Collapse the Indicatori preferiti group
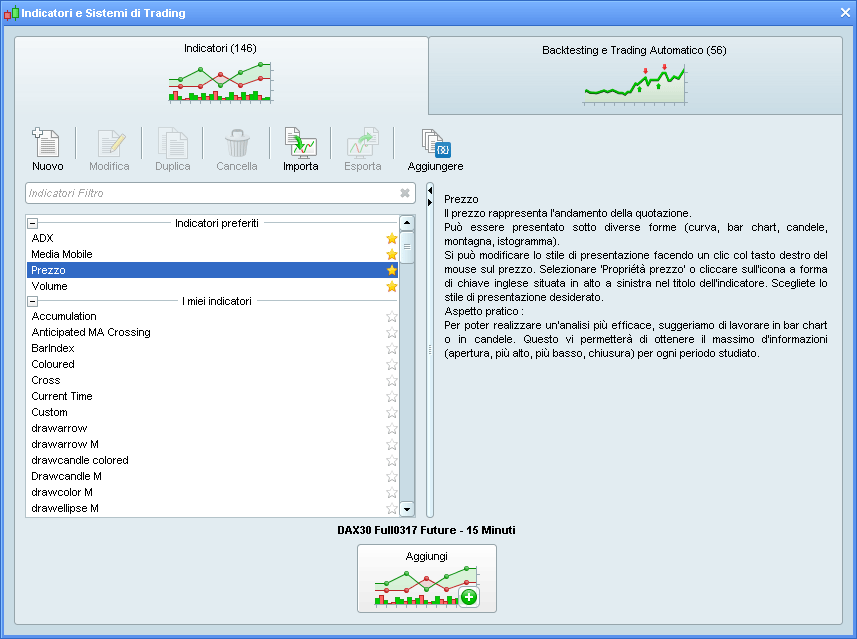The image size is (857, 639). (33, 223)
